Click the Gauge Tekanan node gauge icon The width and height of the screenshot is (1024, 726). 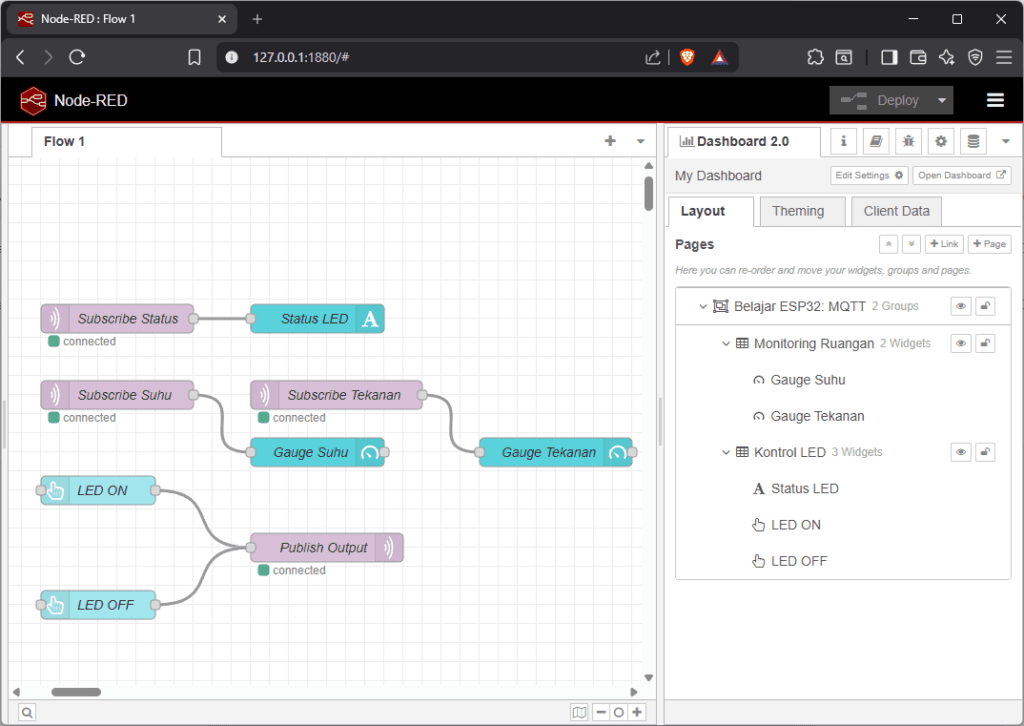618,452
